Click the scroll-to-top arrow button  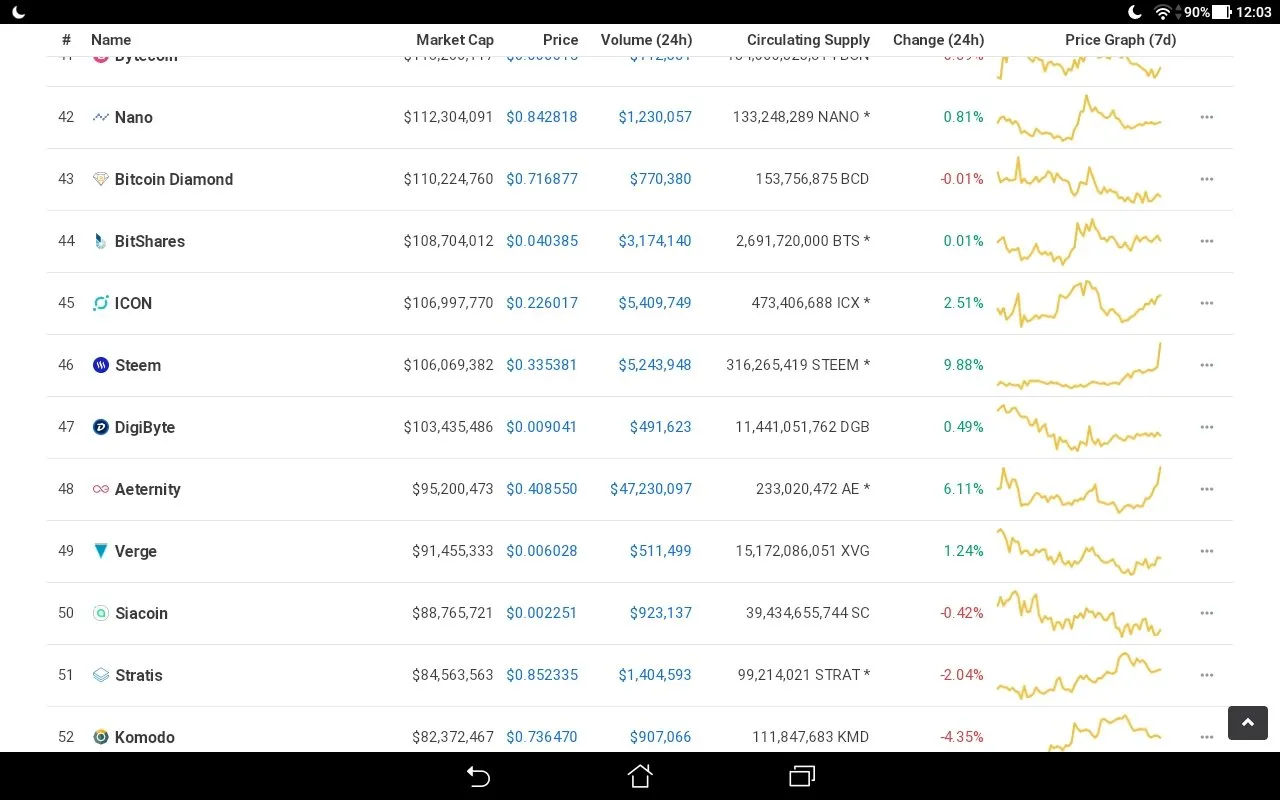[x=1248, y=723]
